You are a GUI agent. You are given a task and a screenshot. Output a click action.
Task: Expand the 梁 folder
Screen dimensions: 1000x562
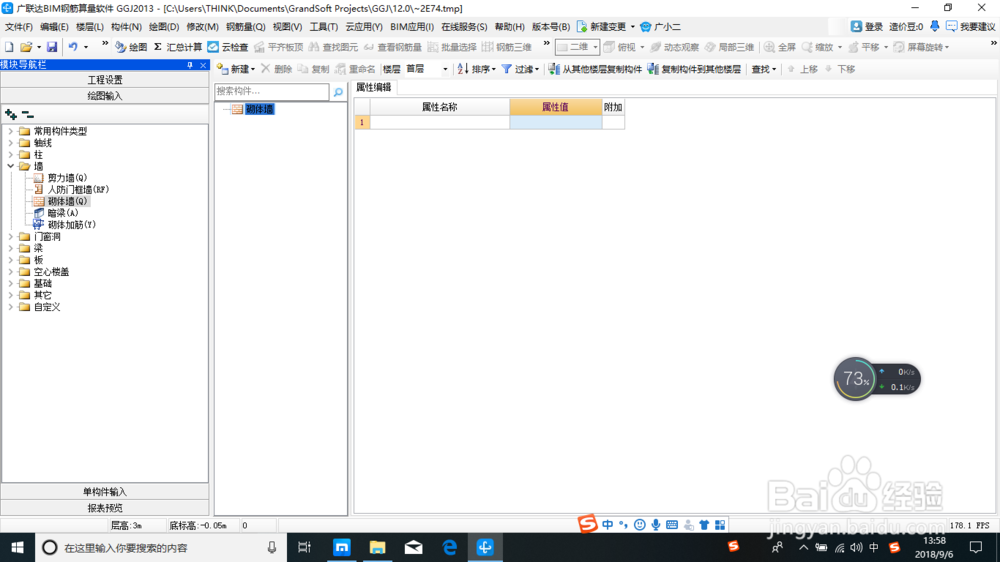[10, 248]
